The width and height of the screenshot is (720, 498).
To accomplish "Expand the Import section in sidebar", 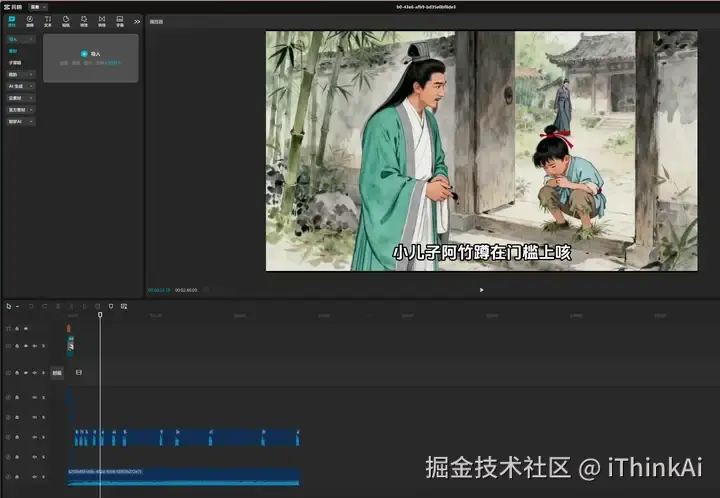I will pos(21,39).
